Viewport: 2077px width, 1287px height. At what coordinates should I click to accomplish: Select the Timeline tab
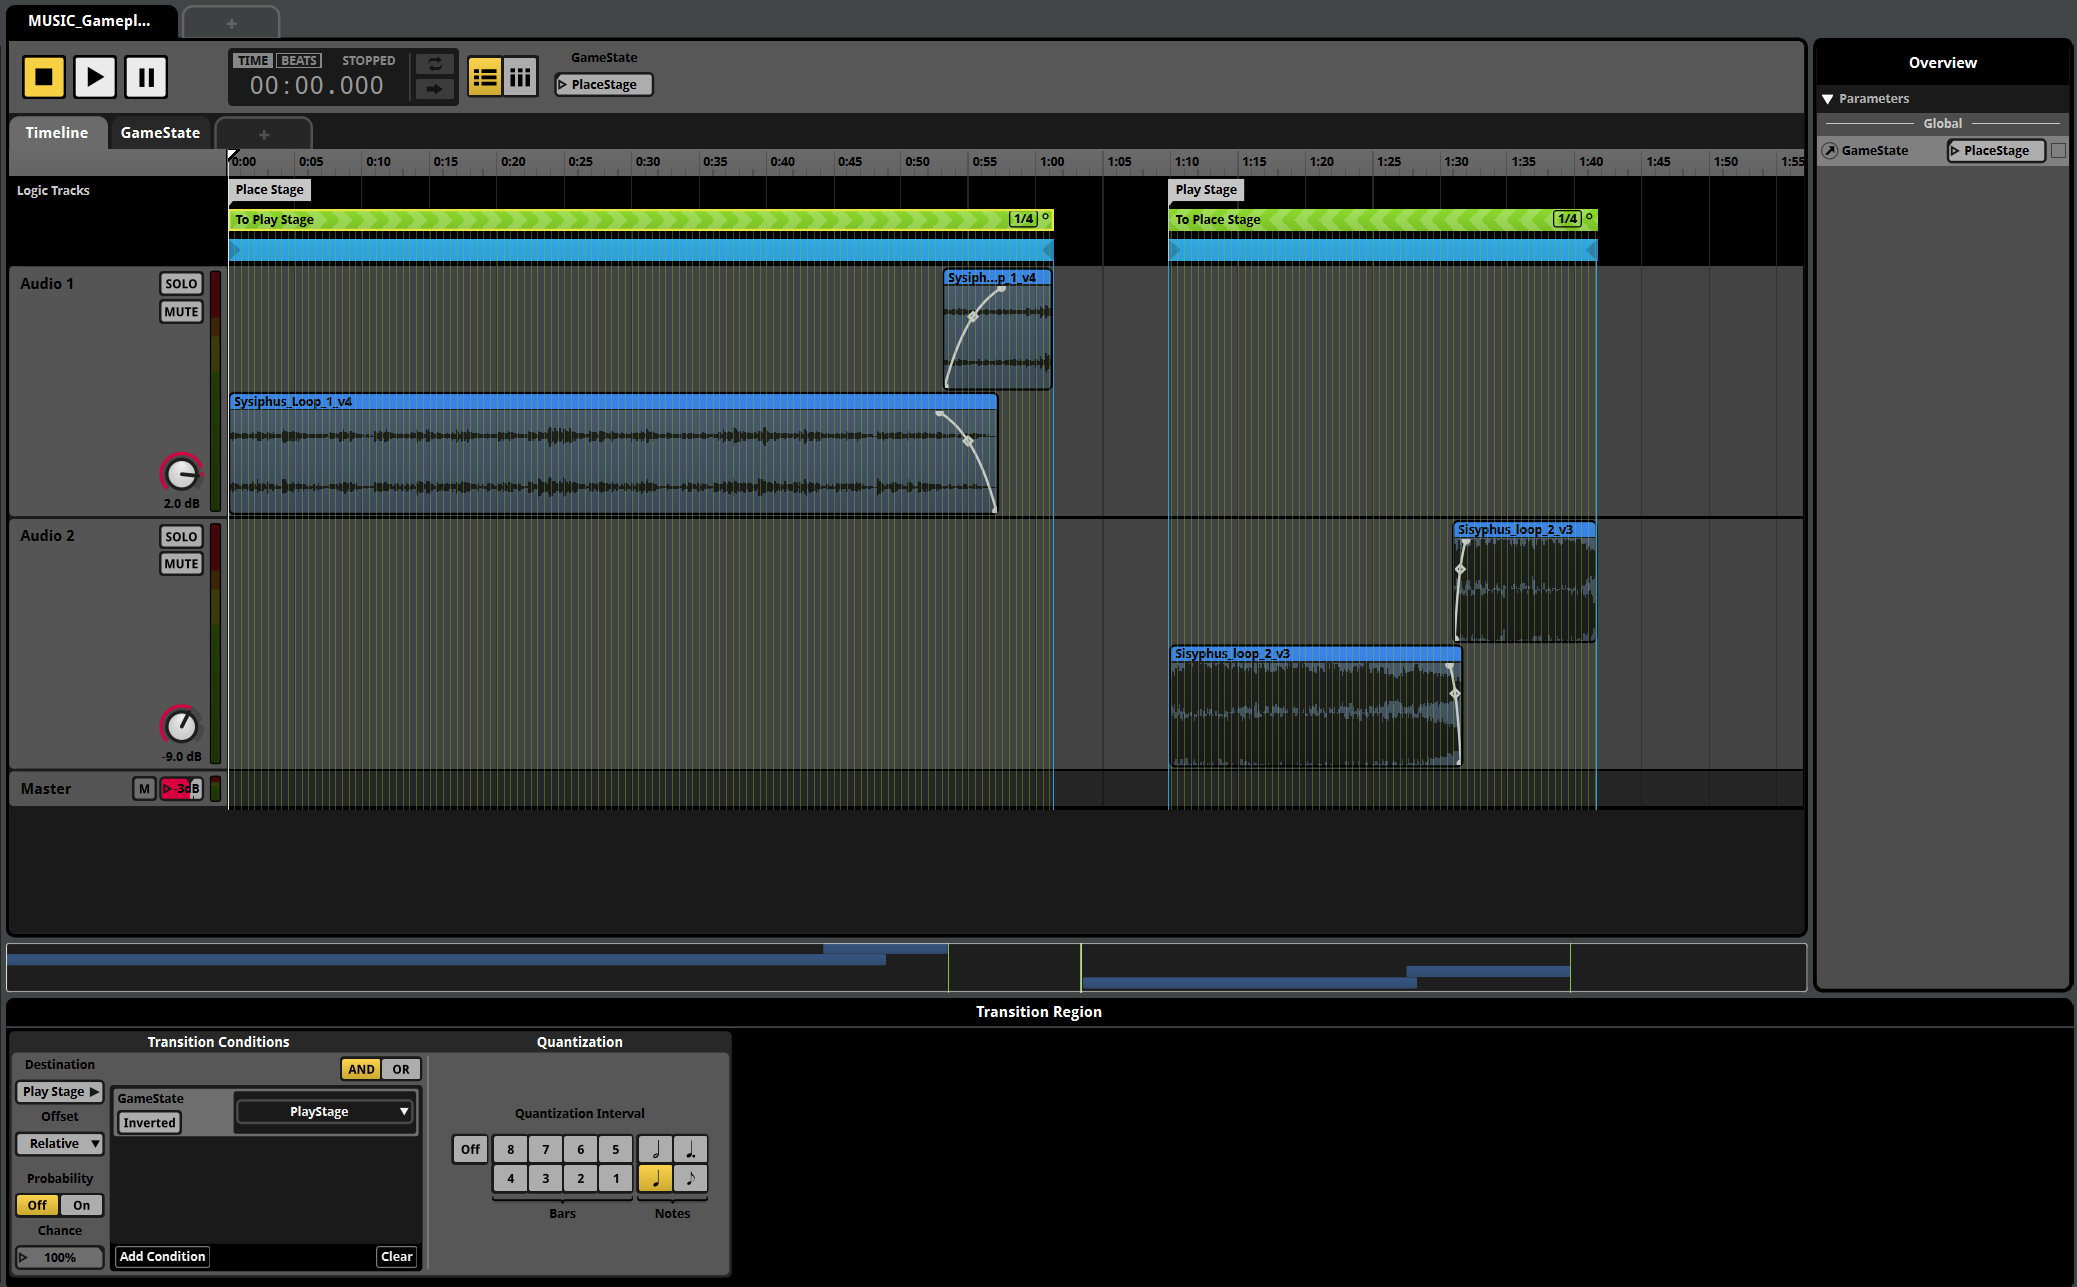pyautogui.click(x=57, y=133)
